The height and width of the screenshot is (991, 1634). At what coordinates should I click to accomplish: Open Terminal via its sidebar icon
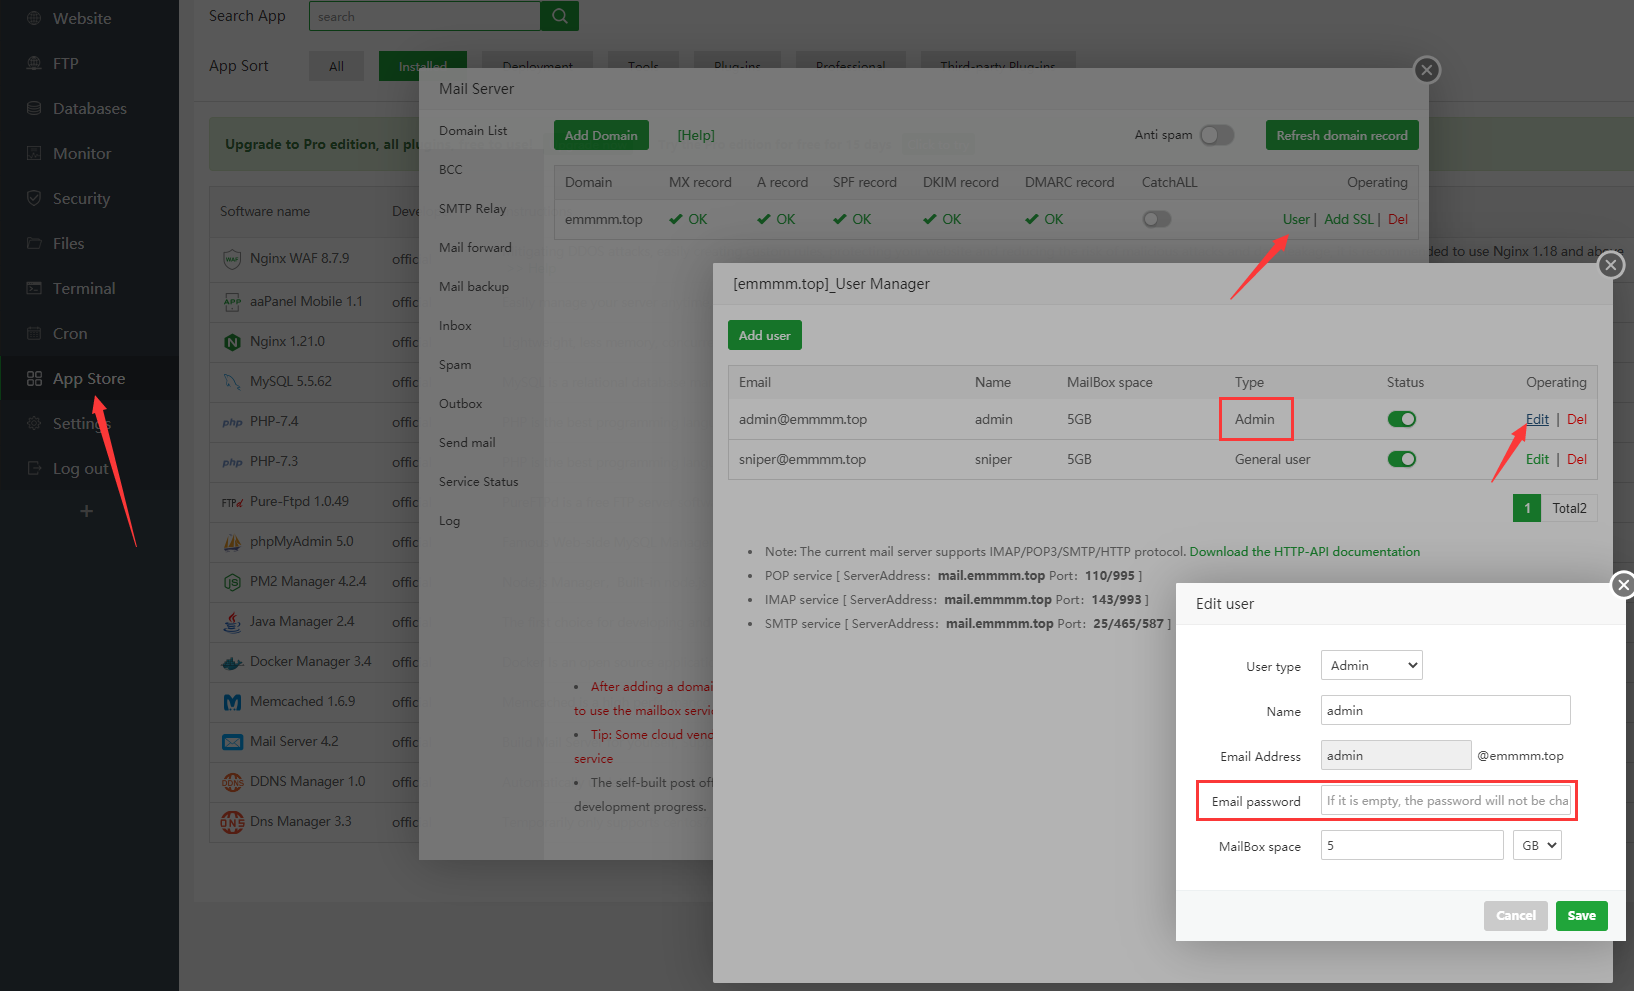tap(34, 288)
